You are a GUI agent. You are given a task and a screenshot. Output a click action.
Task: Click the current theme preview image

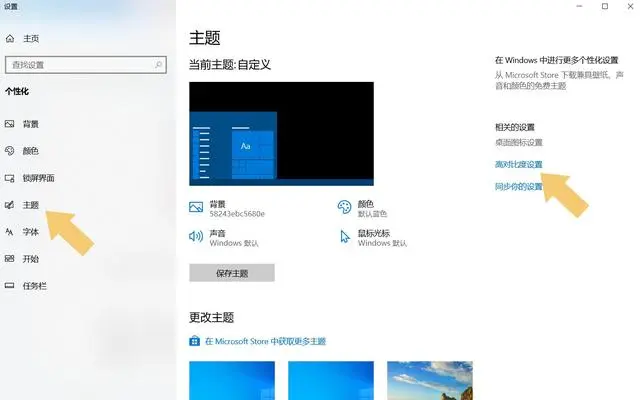(x=281, y=134)
